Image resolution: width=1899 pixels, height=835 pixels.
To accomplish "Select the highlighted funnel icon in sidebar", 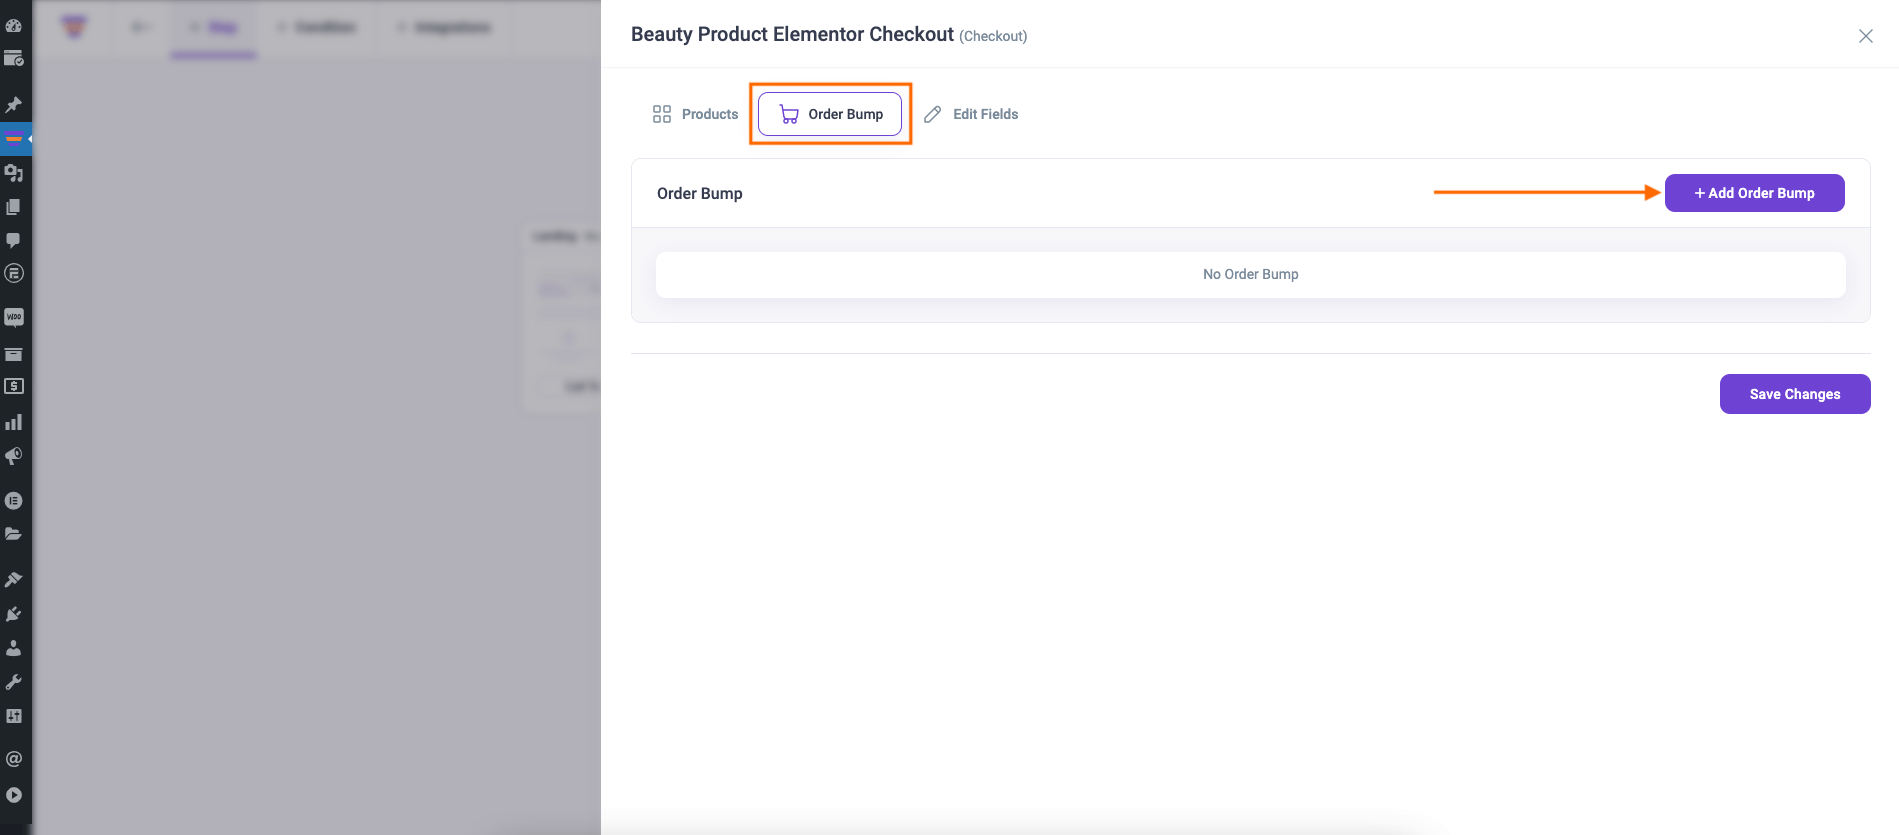I will [x=14, y=138].
